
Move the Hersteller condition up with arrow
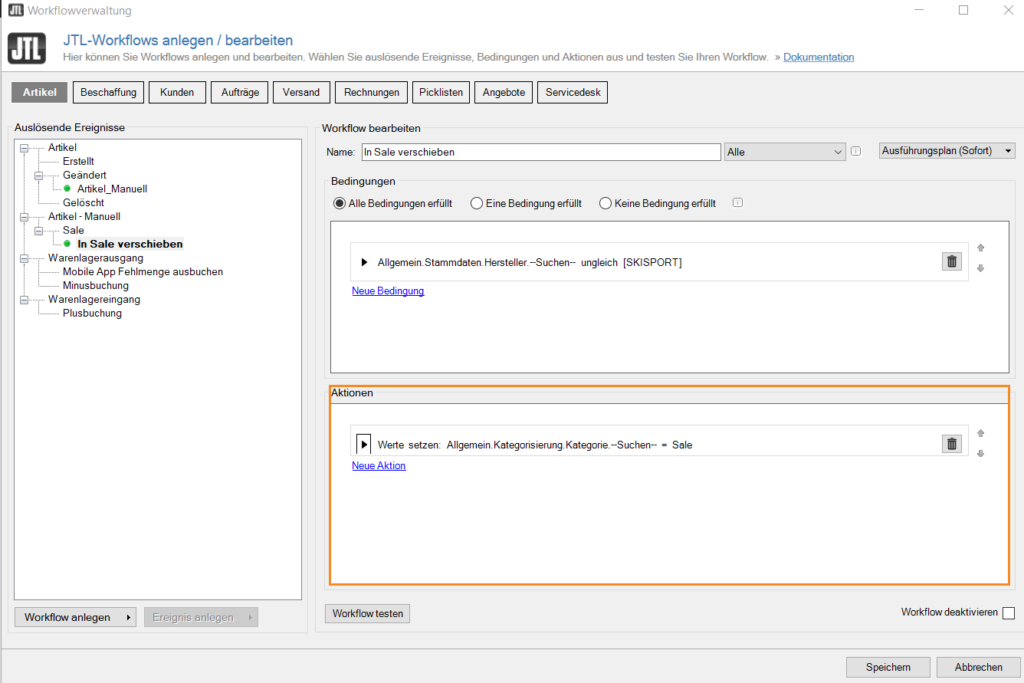(981, 248)
